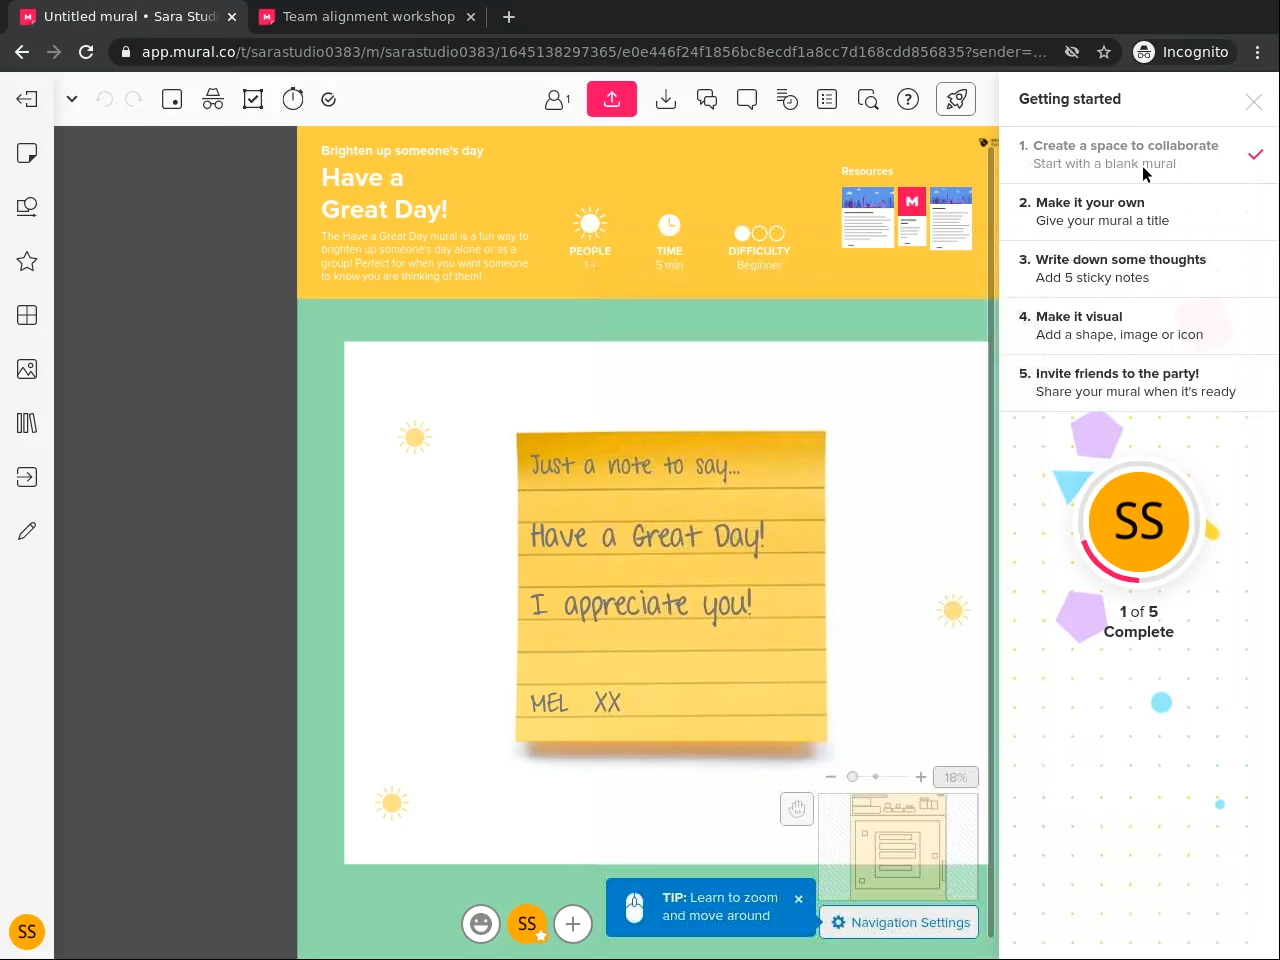Toggle private mode incognito icon in toolbar

pos(213,99)
